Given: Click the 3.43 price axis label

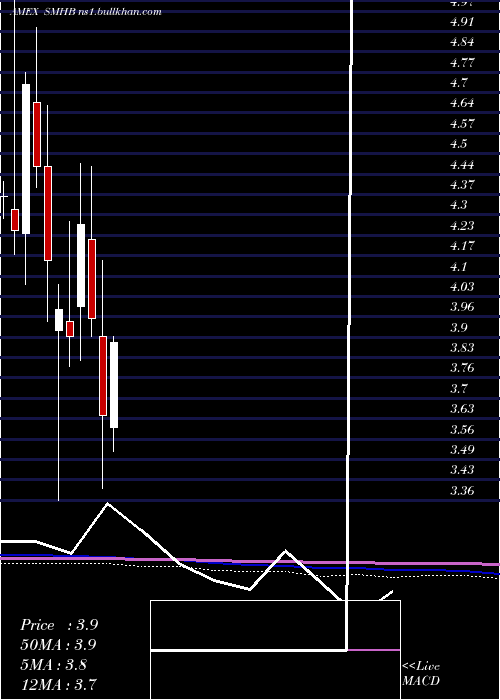Looking at the screenshot, I should tap(462, 470).
